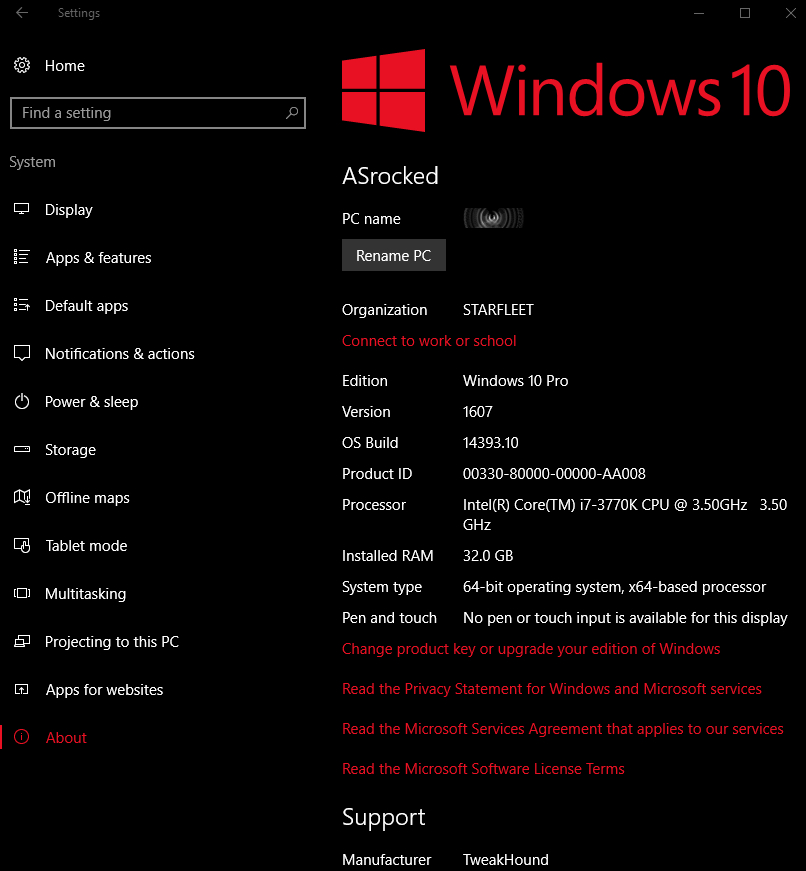Click the Windows 10 Pro edition text

pos(515,381)
